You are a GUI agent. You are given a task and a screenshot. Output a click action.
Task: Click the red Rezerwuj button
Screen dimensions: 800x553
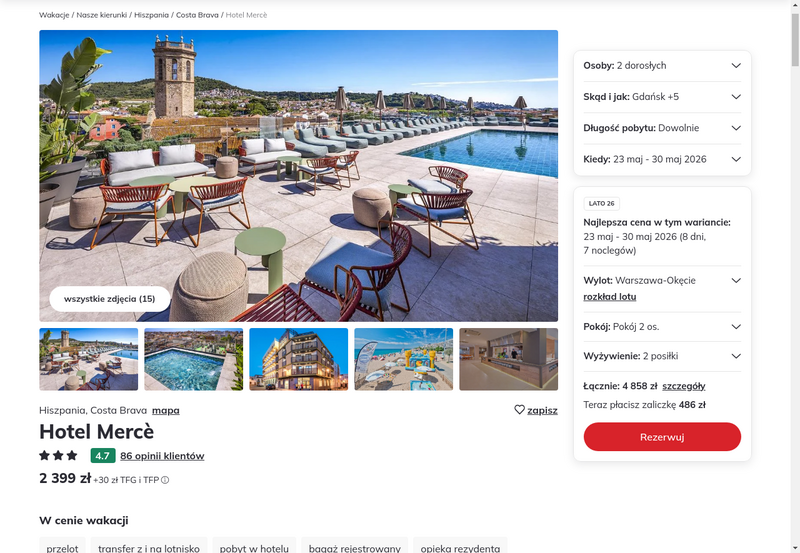(662, 437)
